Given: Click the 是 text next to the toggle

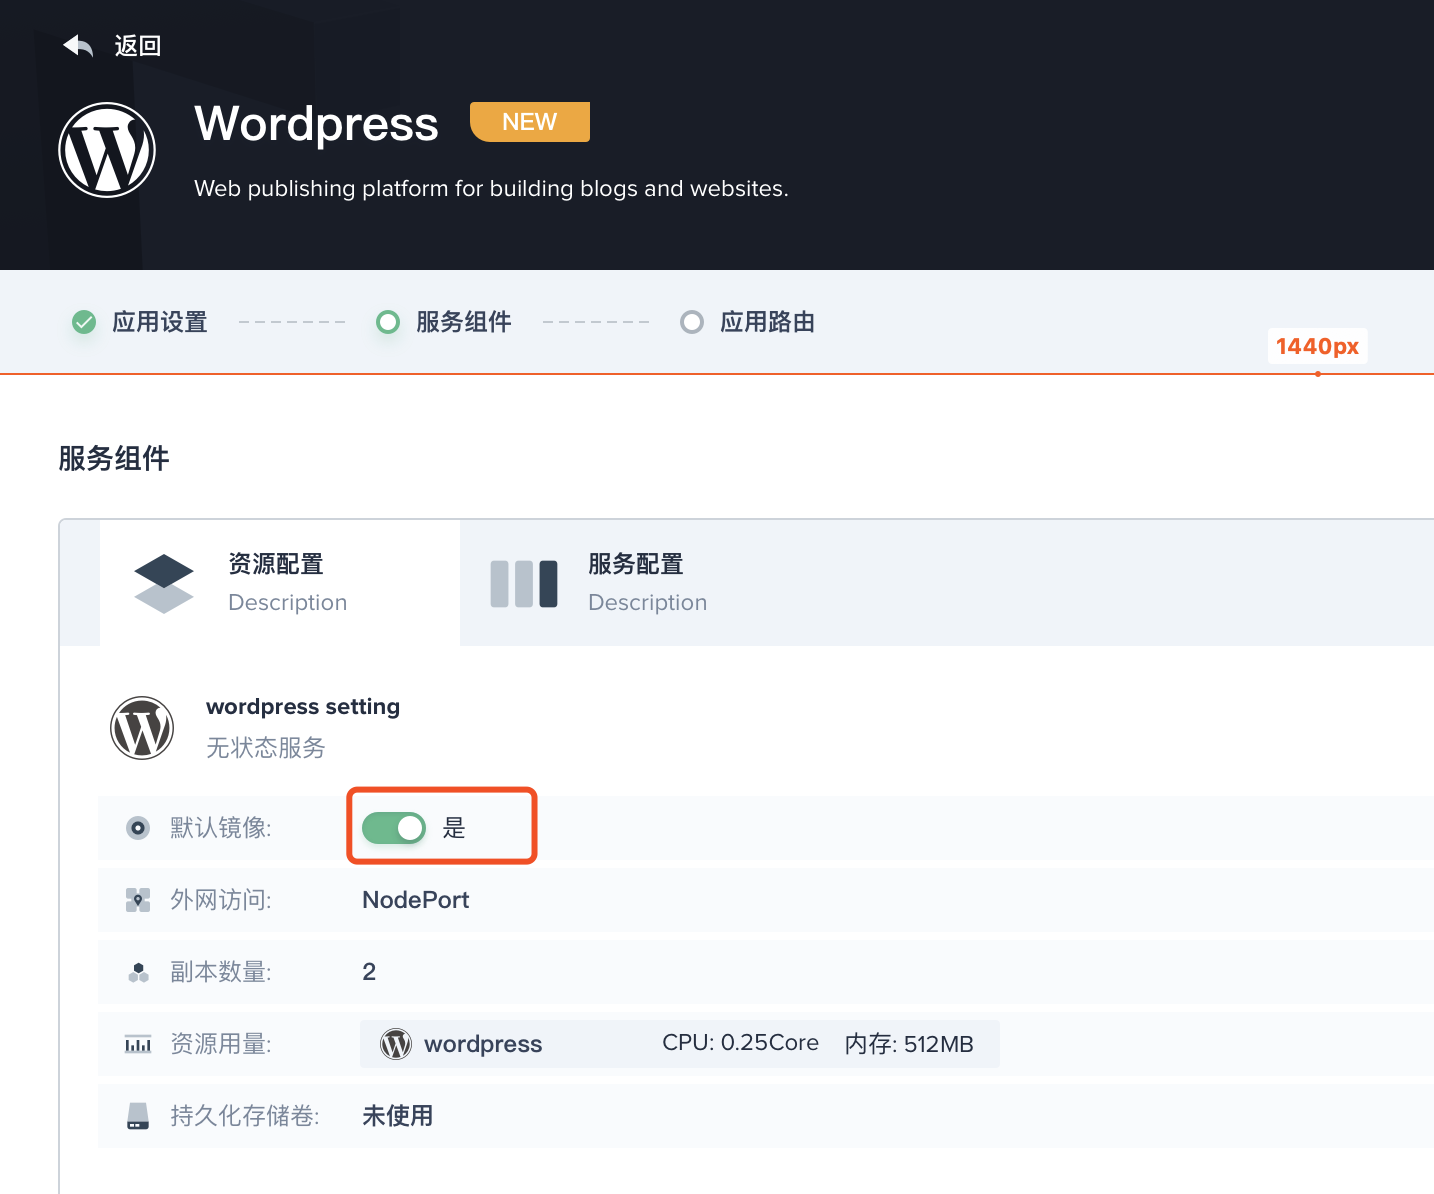Looking at the screenshot, I should click(454, 828).
